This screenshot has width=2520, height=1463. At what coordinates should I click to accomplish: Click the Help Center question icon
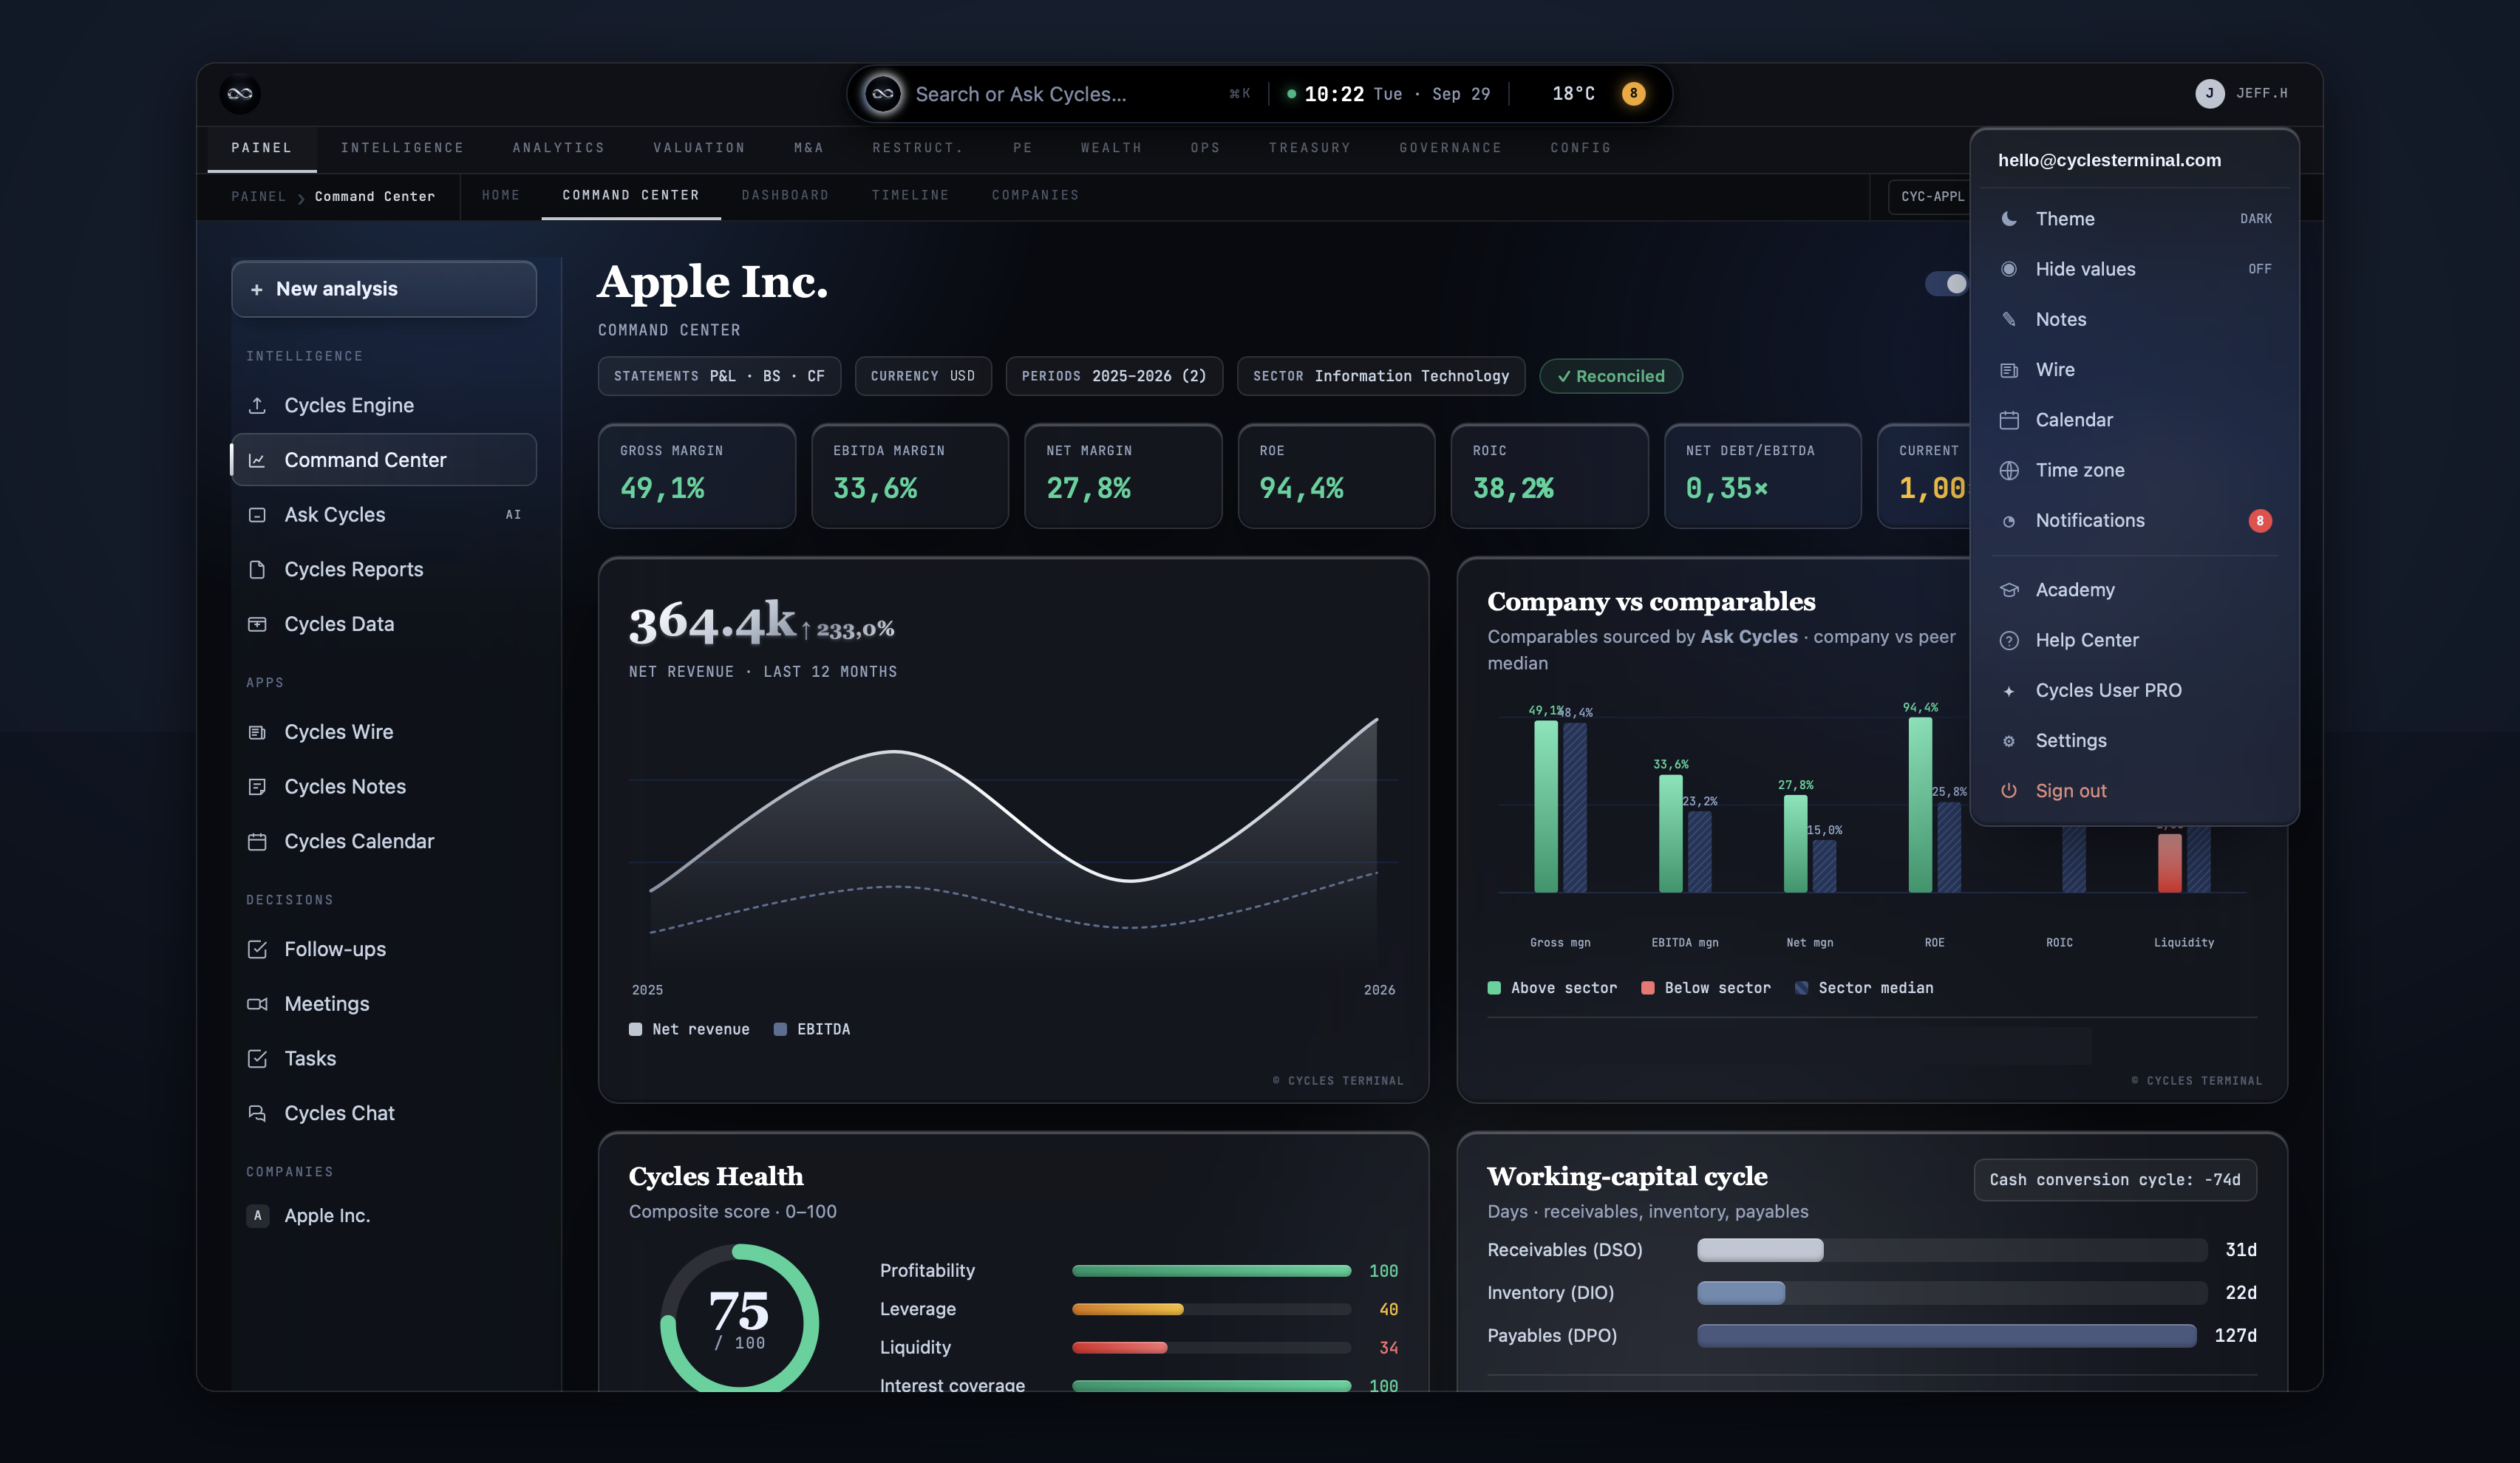2008,640
